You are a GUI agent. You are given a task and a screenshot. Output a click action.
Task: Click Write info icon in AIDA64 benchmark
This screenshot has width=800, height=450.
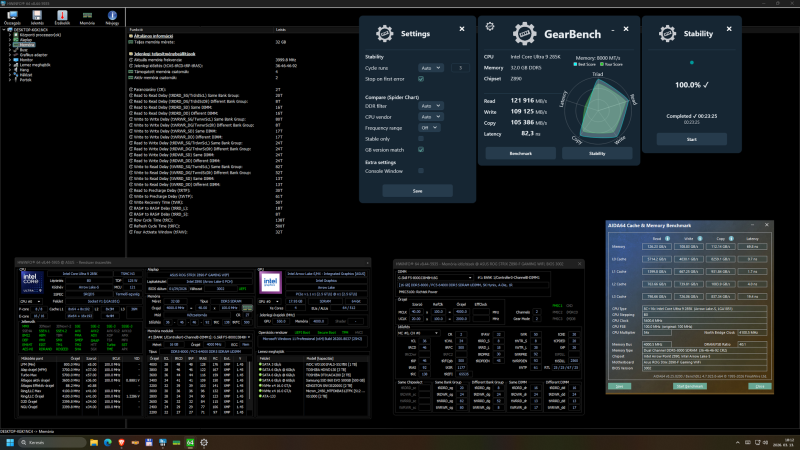(699, 238)
